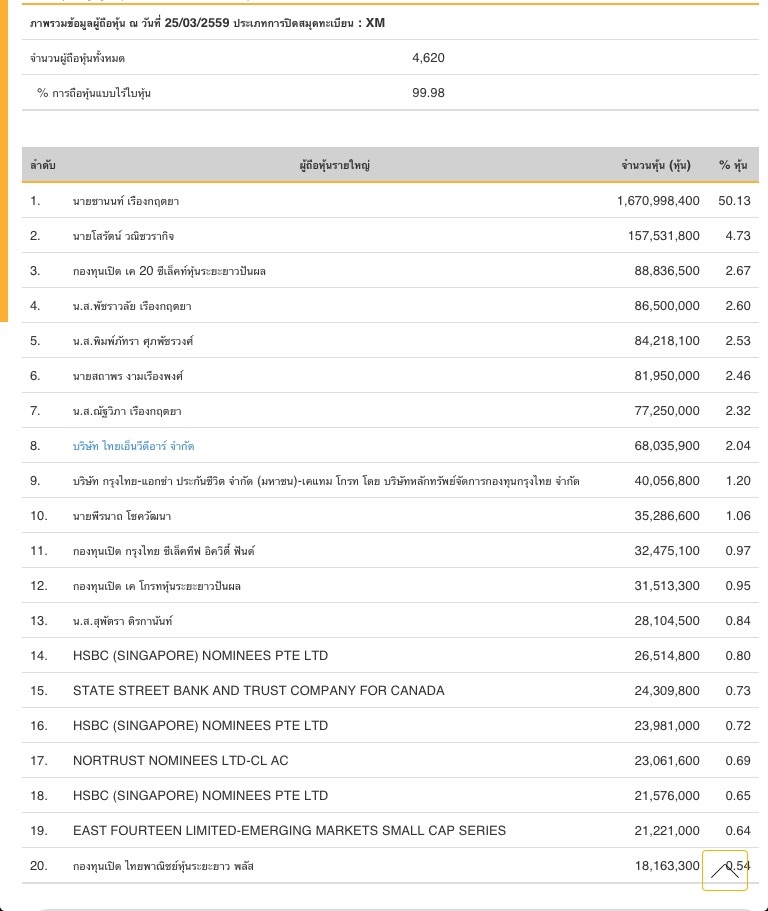
Task: Click the scroll-to-top arrow button
Action: click(x=724, y=870)
